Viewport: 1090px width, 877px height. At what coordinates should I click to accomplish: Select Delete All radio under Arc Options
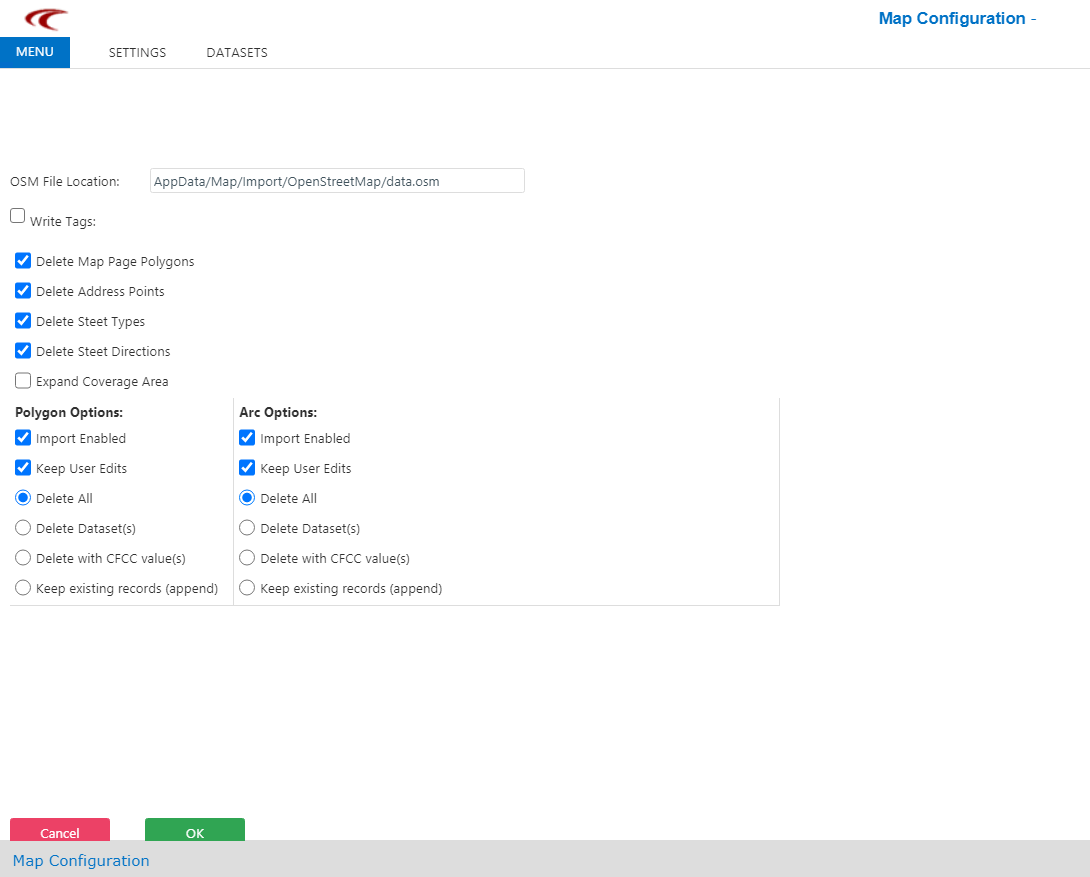[x=247, y=498]
